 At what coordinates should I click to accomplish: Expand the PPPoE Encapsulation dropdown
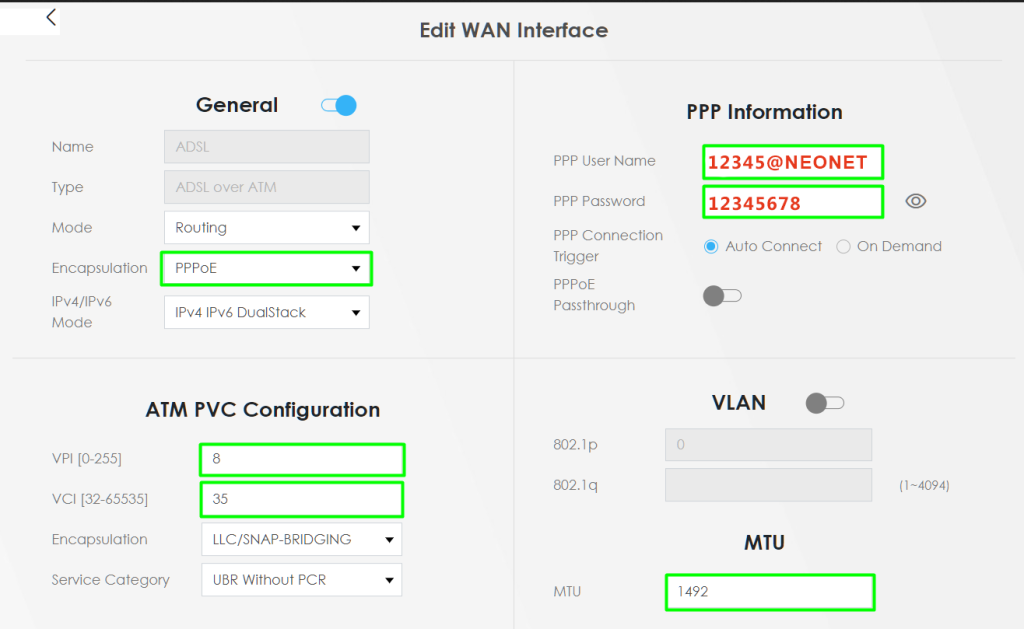pyautogui.click(x=266, y=268)
